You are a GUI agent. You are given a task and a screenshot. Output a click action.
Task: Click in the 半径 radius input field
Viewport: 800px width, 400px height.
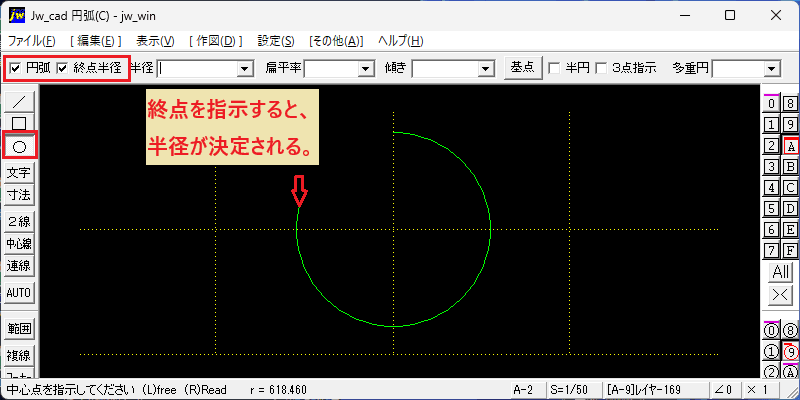click(x=198, y=68)
